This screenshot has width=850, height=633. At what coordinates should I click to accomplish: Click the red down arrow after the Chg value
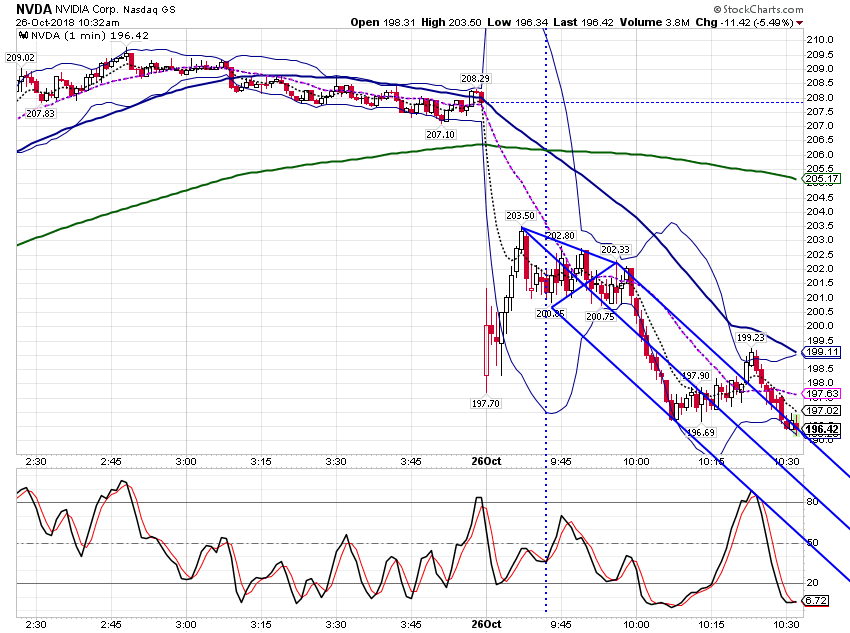[800, 23]
